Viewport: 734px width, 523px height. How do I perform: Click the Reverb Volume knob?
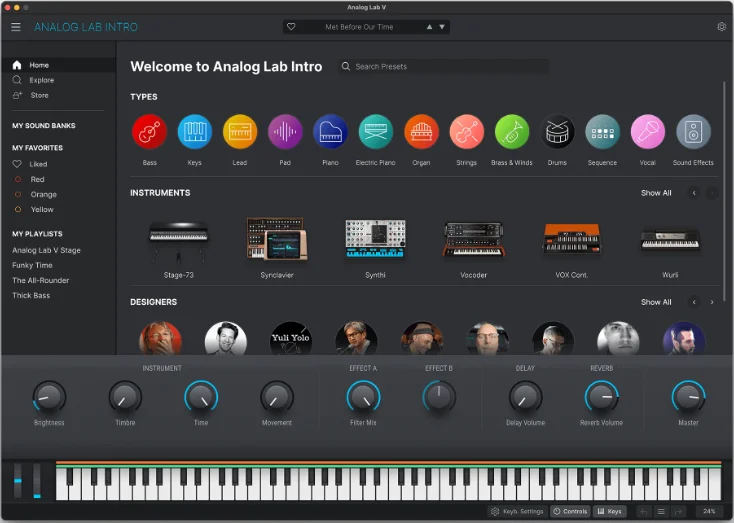[x=602, y=397]
